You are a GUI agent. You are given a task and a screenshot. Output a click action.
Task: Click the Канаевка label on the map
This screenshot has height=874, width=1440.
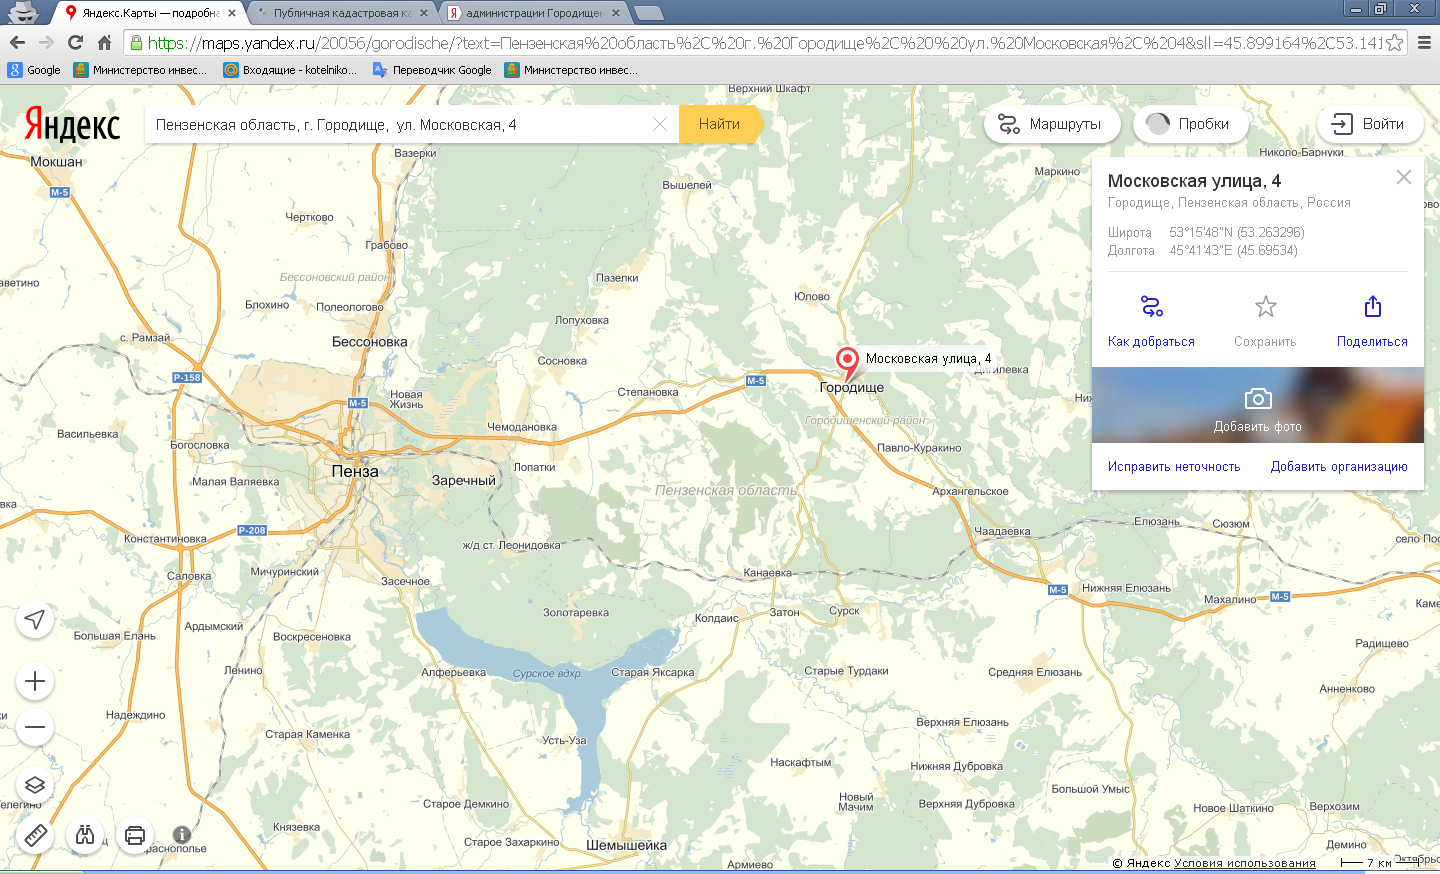768,573
